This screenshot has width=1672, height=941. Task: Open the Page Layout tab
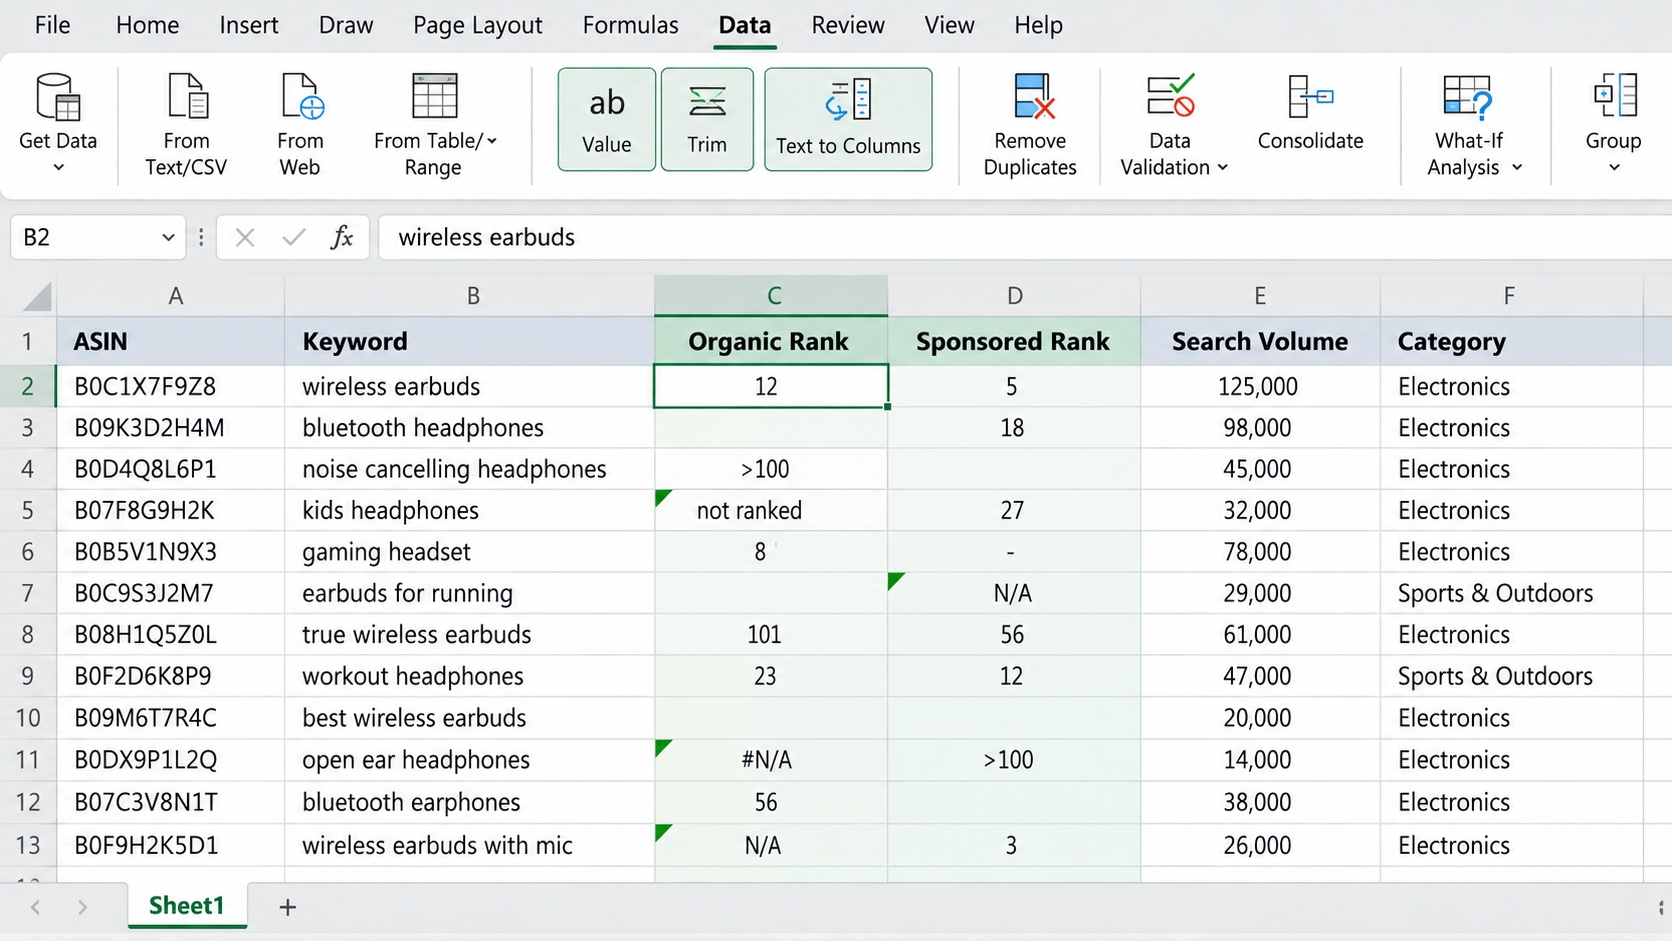(478, 25)
